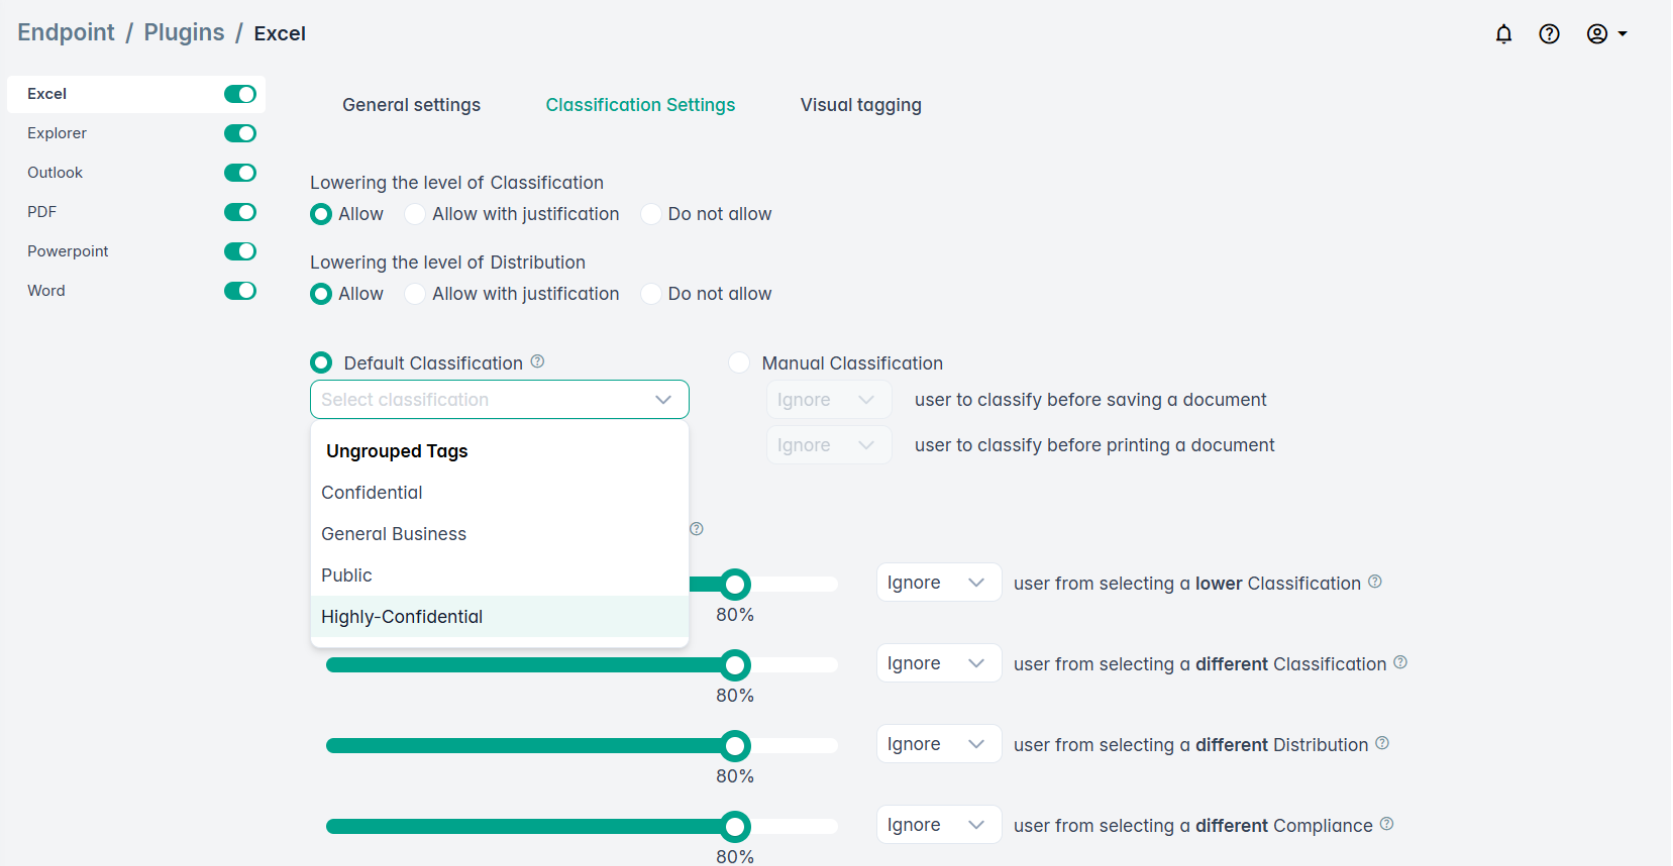Select Do not allow for Distribution
This screenshot has width=1673, height=866.
[x=651, y=294]
